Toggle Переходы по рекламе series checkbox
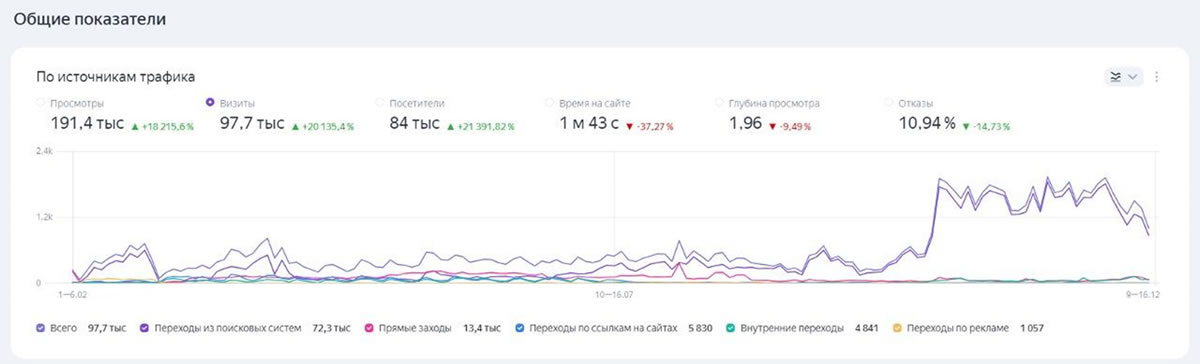 897,327
